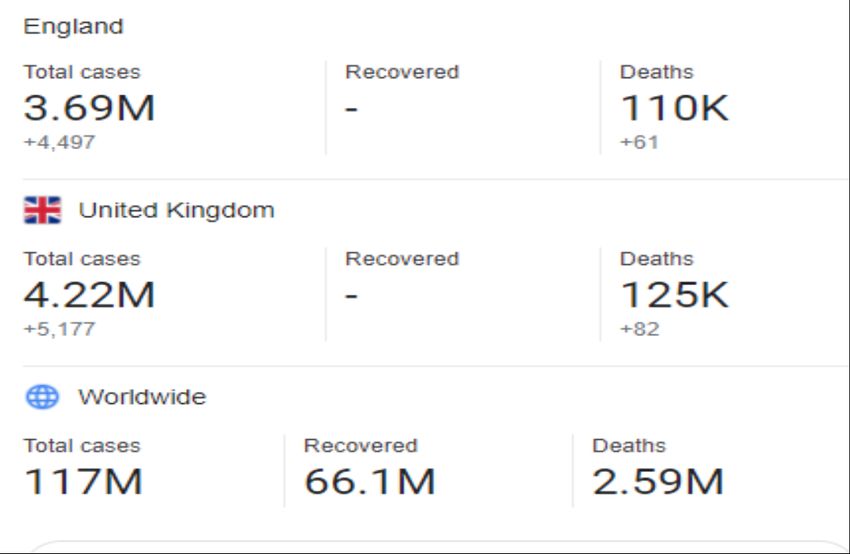Open the England region heading

point(74,26)
